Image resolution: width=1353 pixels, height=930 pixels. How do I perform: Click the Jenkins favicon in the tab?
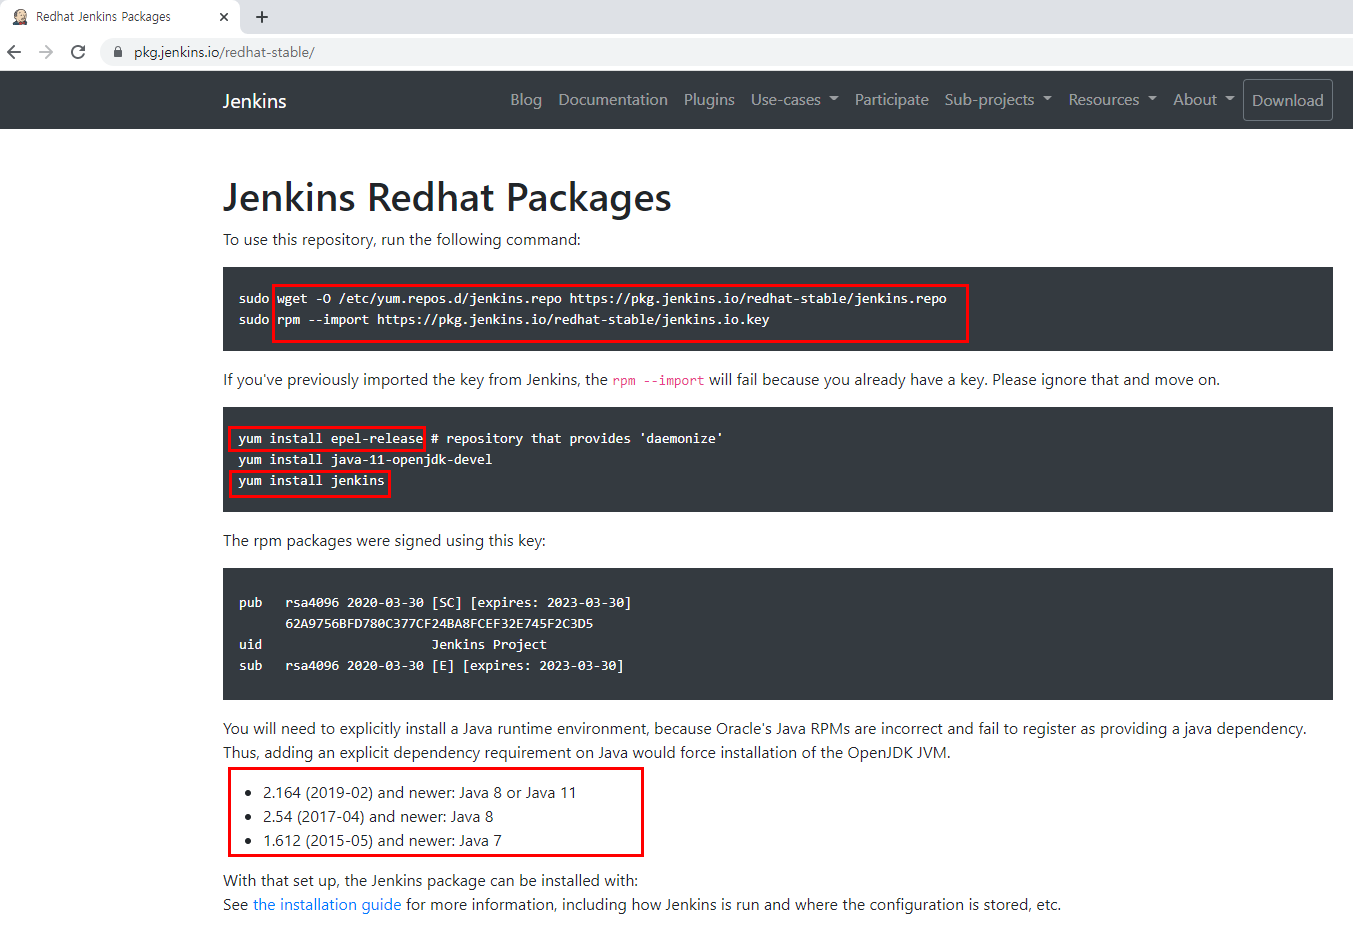(x=20, y=17)
